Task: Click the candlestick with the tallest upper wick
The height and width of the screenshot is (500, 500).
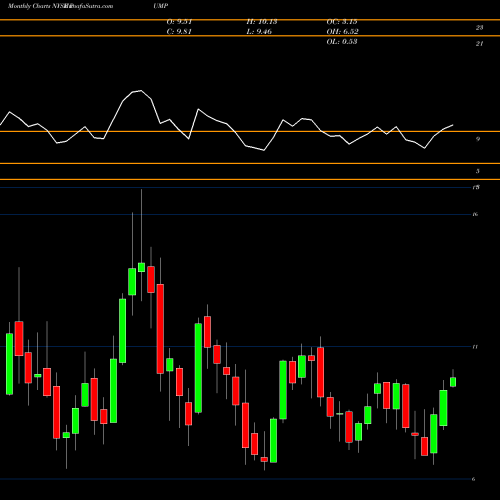Action: tap(141, 267)
